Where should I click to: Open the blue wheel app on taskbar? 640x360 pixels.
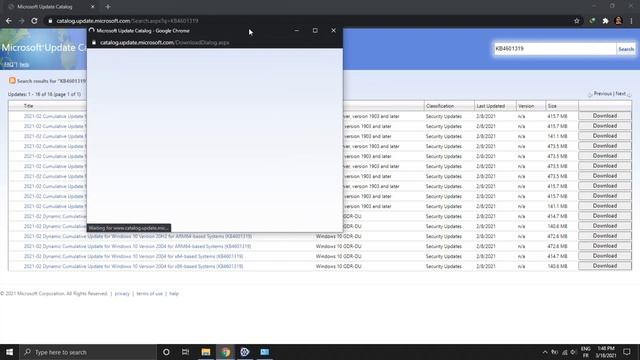click(244, 352)
